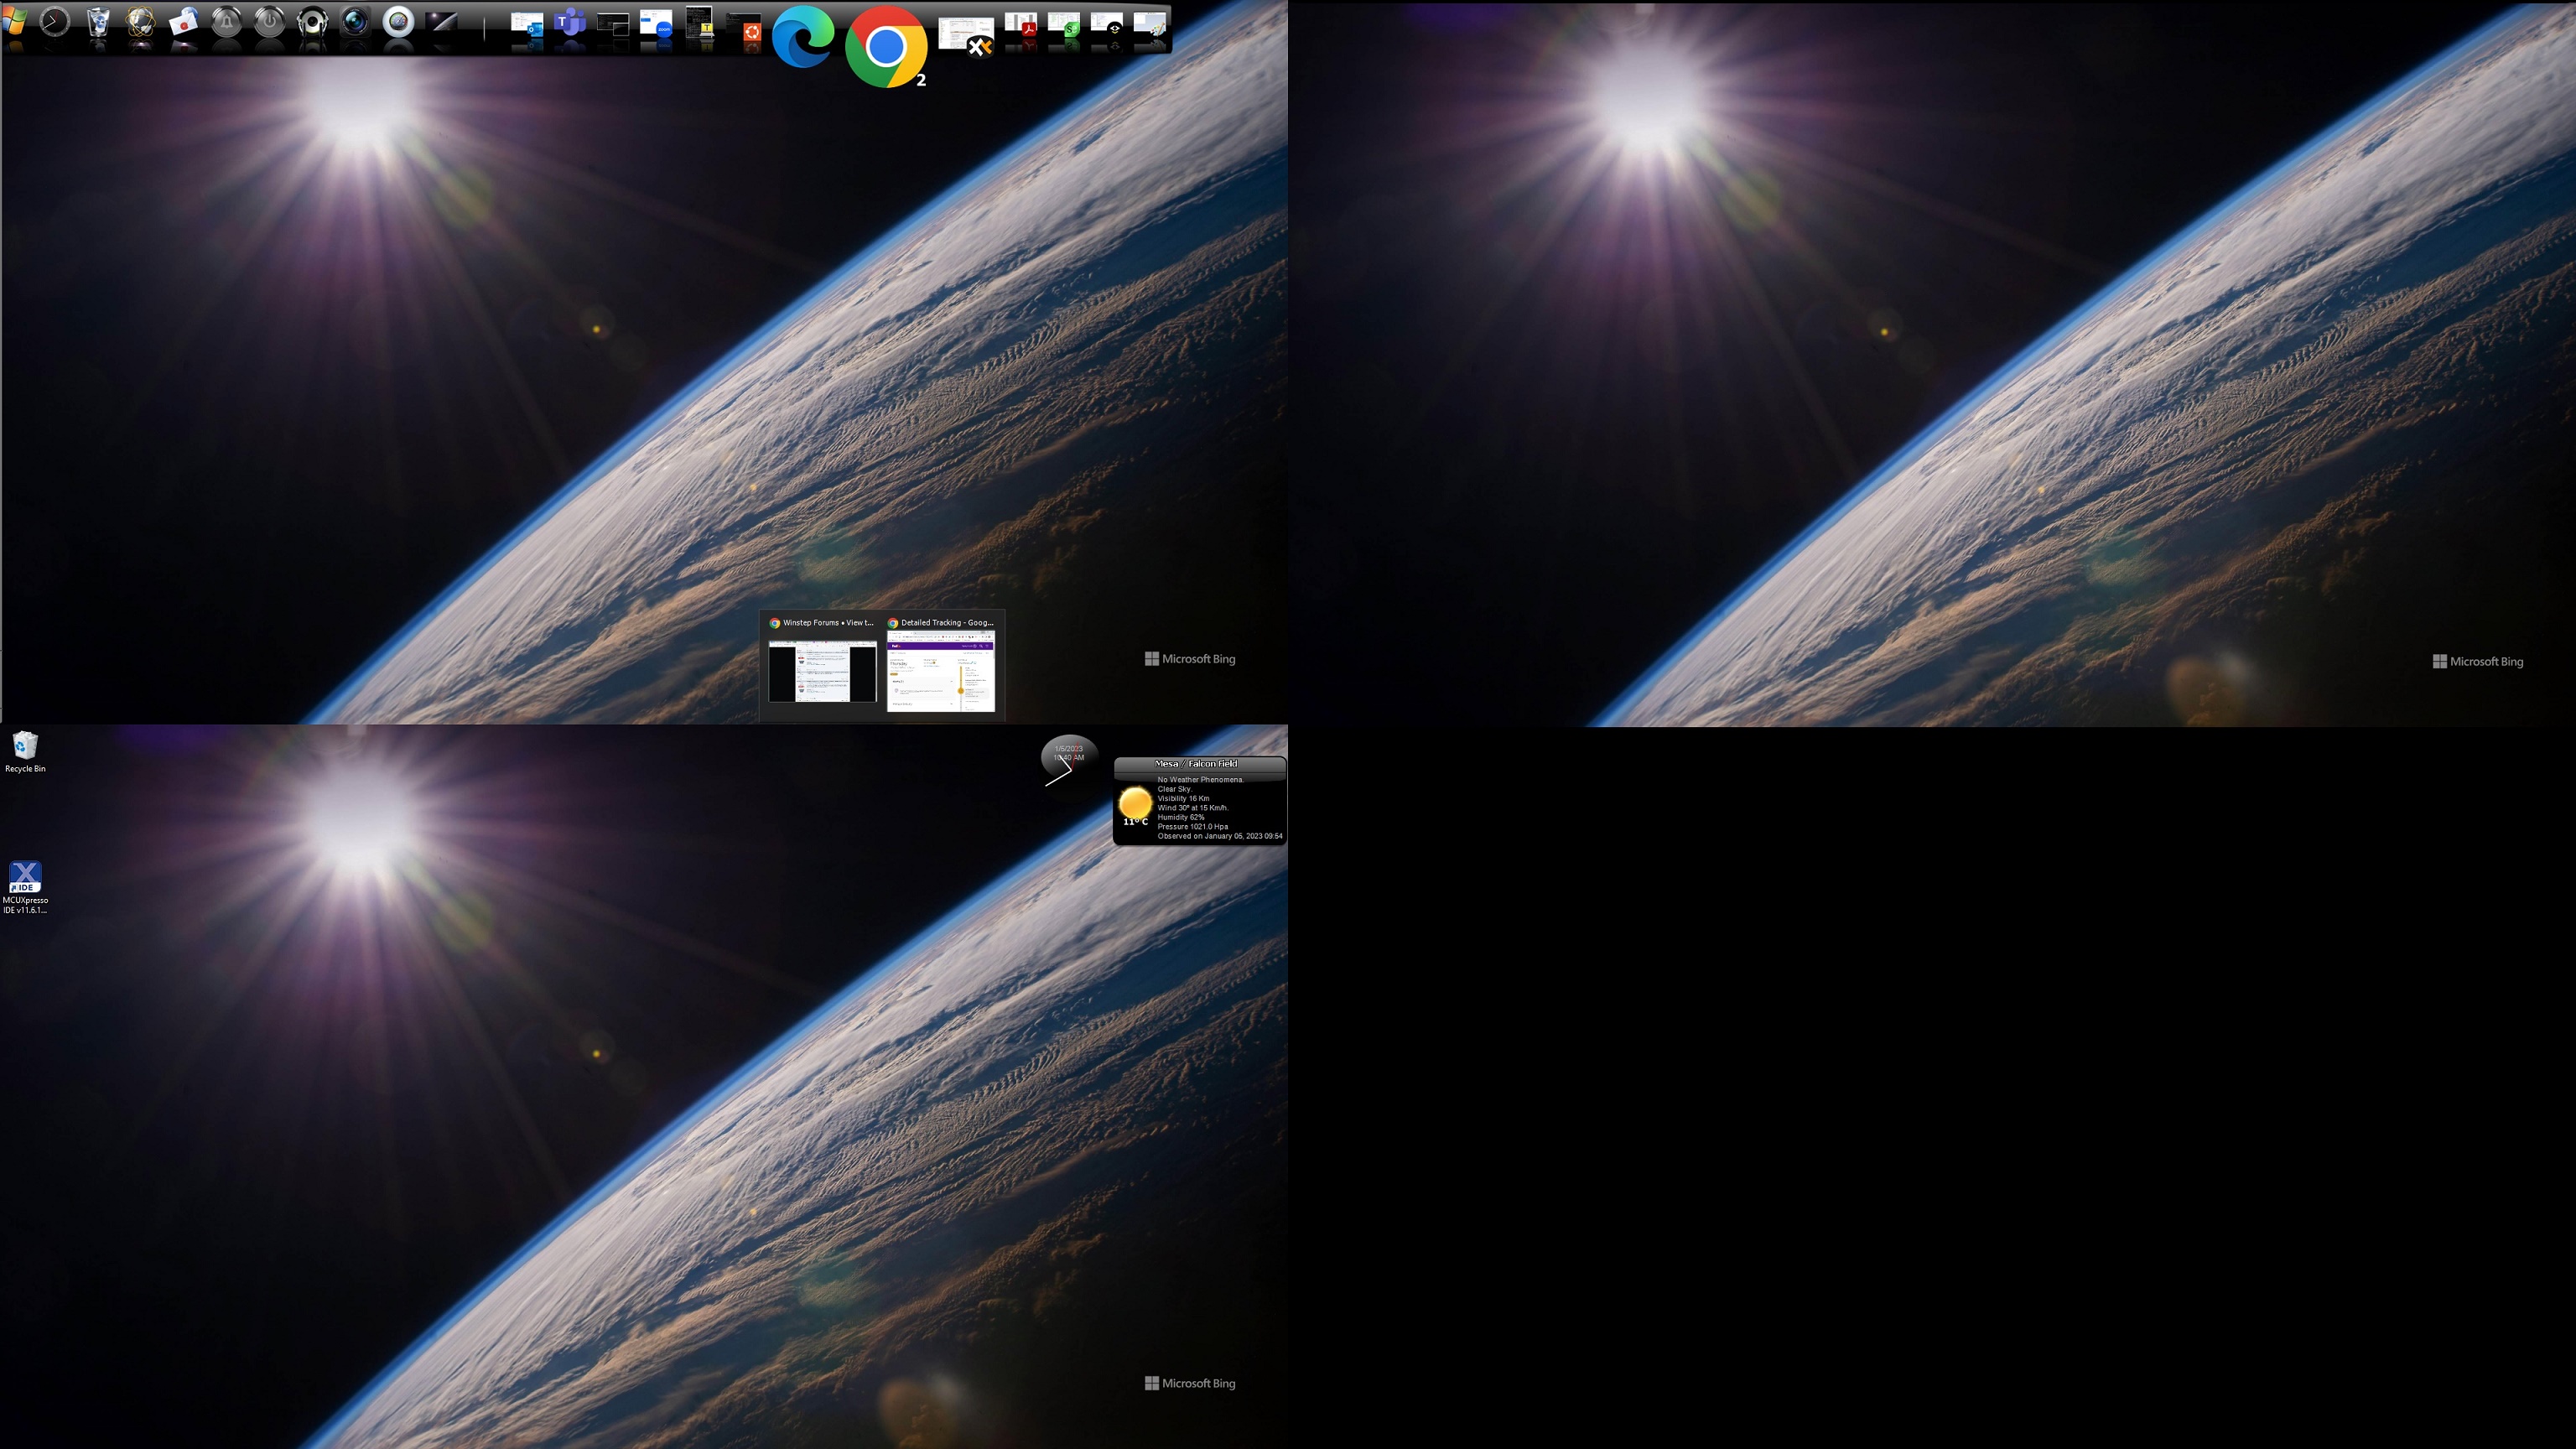Open the Adobe Acrobat PDF window icon
This screenshot has width=2576, height=1449.
[1021, 25]
